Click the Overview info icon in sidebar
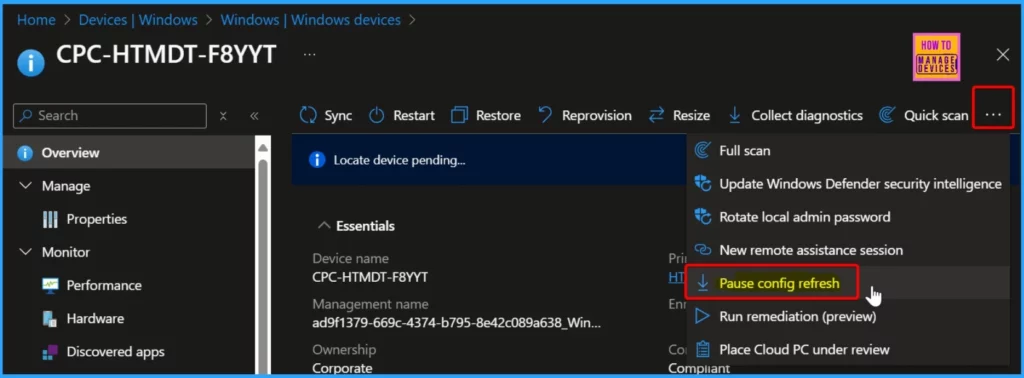Screen dimensions: 1024x378 [x=25, y=153]
